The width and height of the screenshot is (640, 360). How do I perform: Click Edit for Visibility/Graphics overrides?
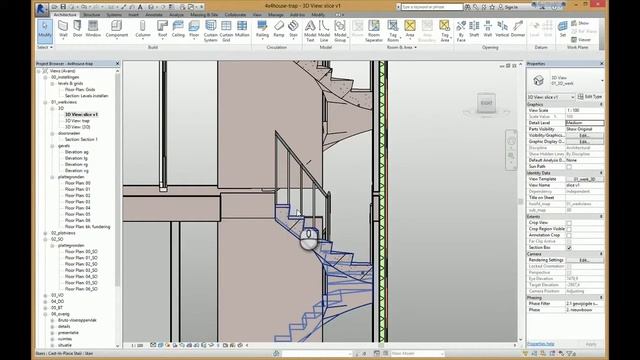[584, 135]
